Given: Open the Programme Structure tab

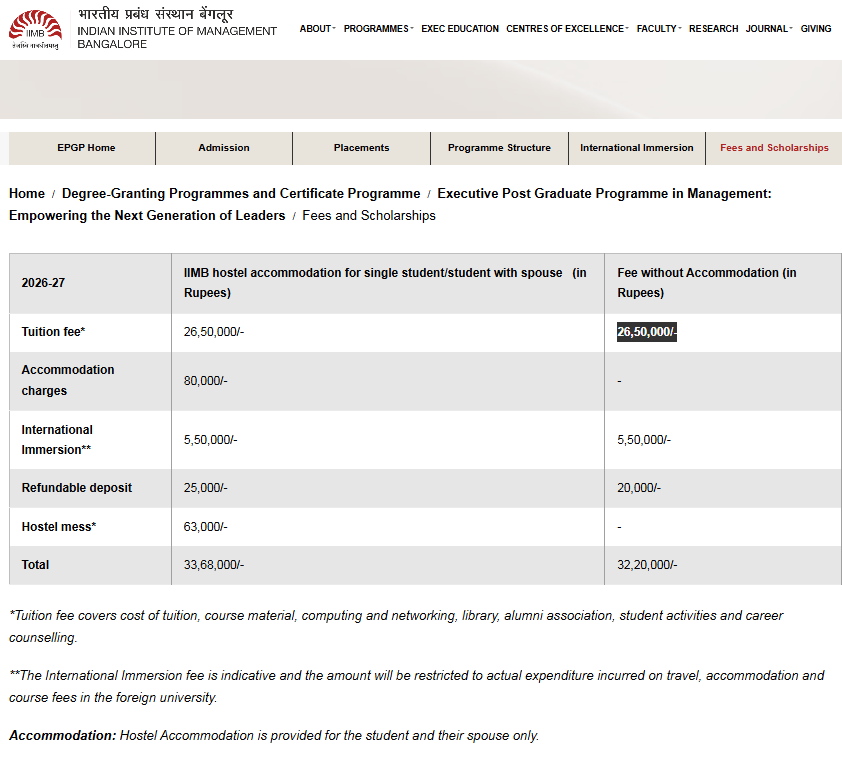Looking at the screenshot, I should 499,148.
